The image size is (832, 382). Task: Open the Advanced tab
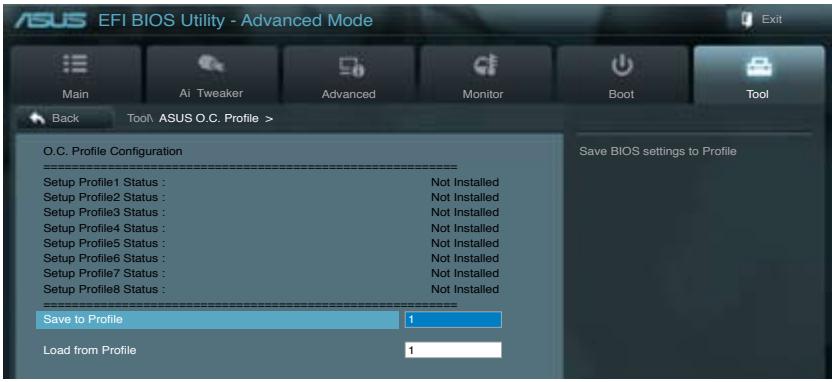click(x=349, y=74)
